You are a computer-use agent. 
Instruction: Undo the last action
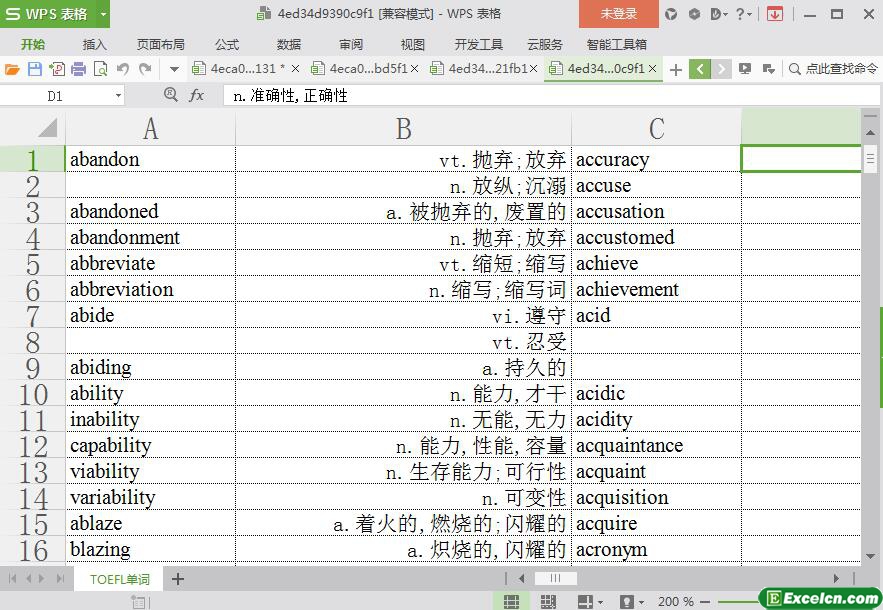(x=123, y=69)
